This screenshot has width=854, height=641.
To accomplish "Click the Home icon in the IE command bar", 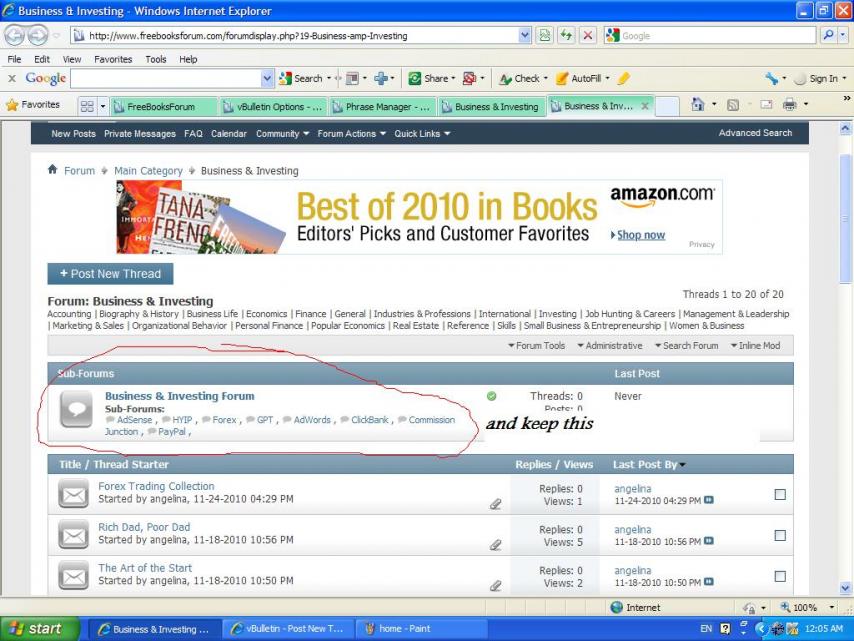I will (x=697, y=104).
